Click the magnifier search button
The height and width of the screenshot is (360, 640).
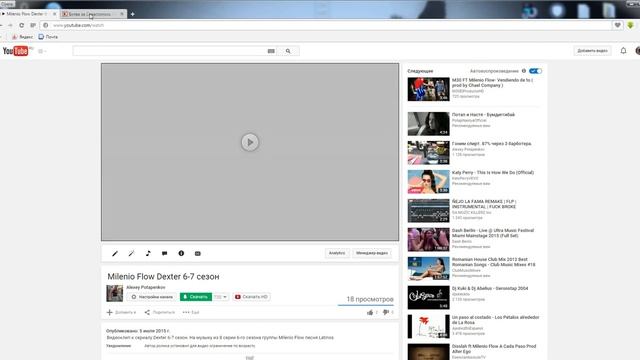click(288, 51)
